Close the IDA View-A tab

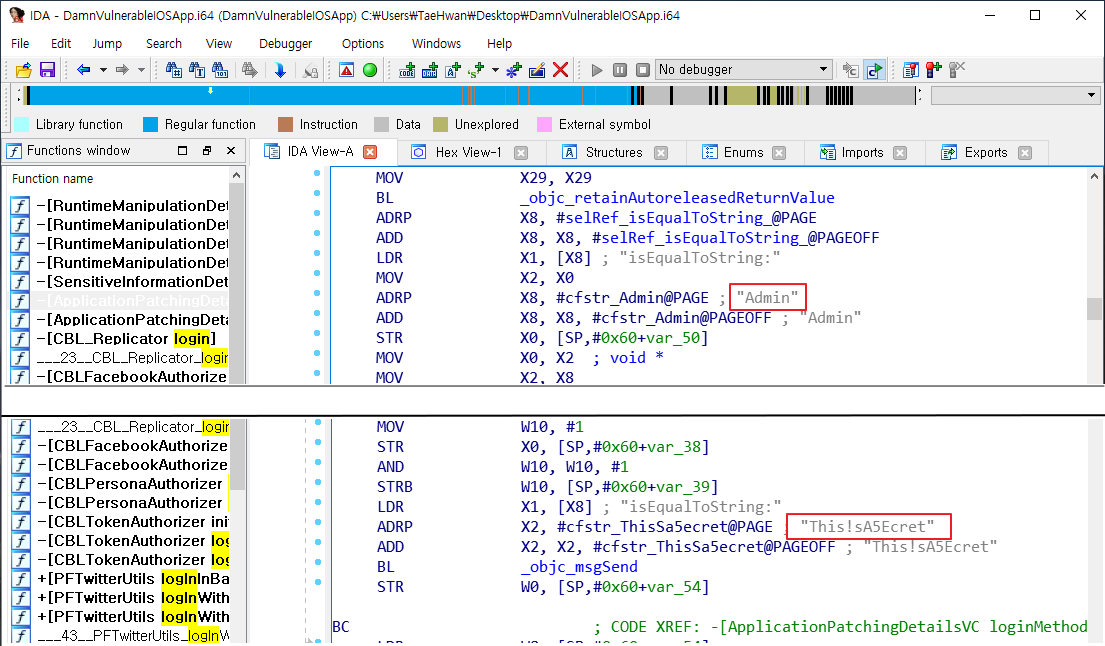370,152
